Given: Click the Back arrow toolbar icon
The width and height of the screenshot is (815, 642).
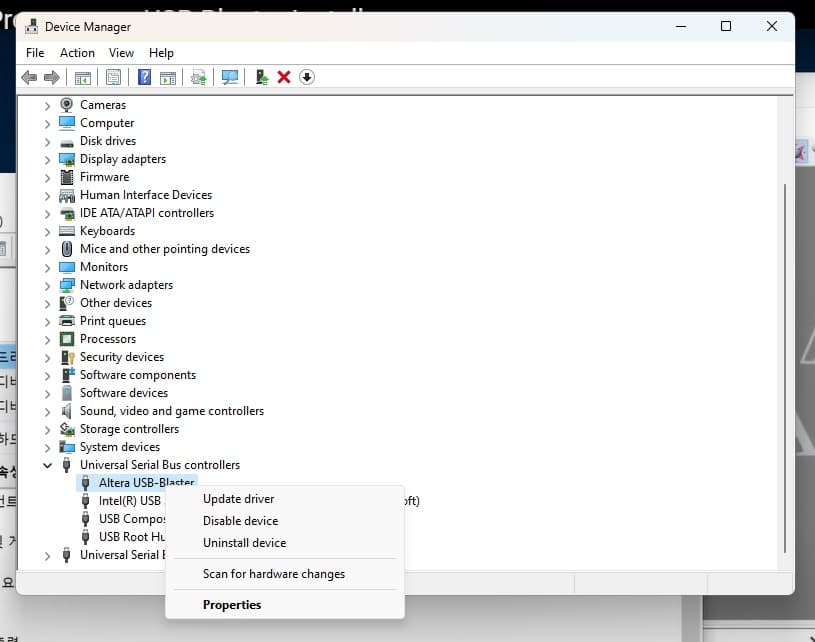Looking at the screenshot, I should [x=29, y=78].
